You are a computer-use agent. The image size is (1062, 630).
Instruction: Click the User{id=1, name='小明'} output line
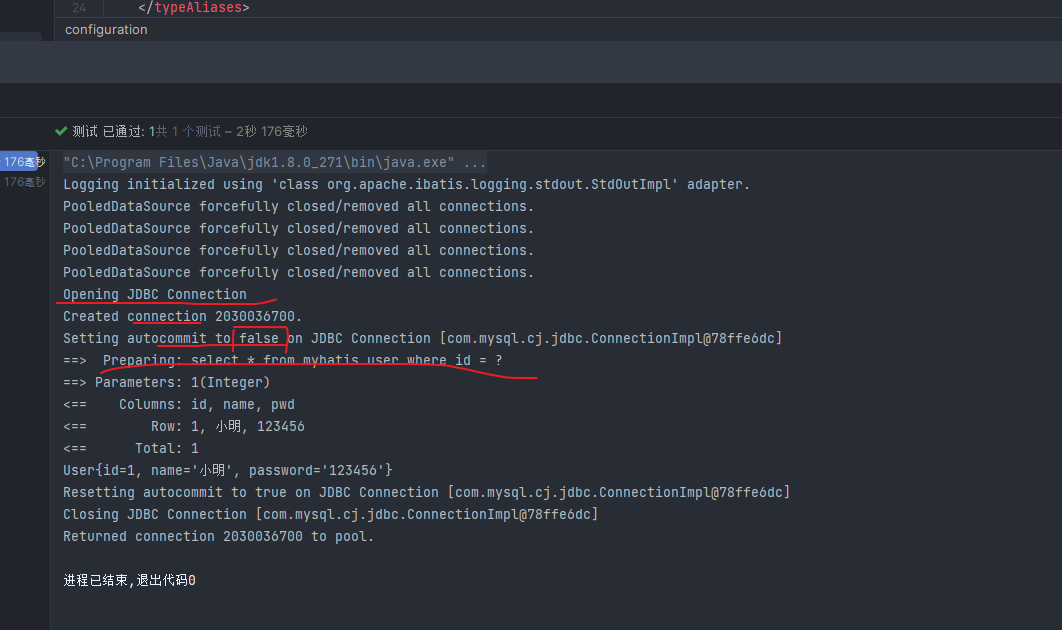pos(228,470)
